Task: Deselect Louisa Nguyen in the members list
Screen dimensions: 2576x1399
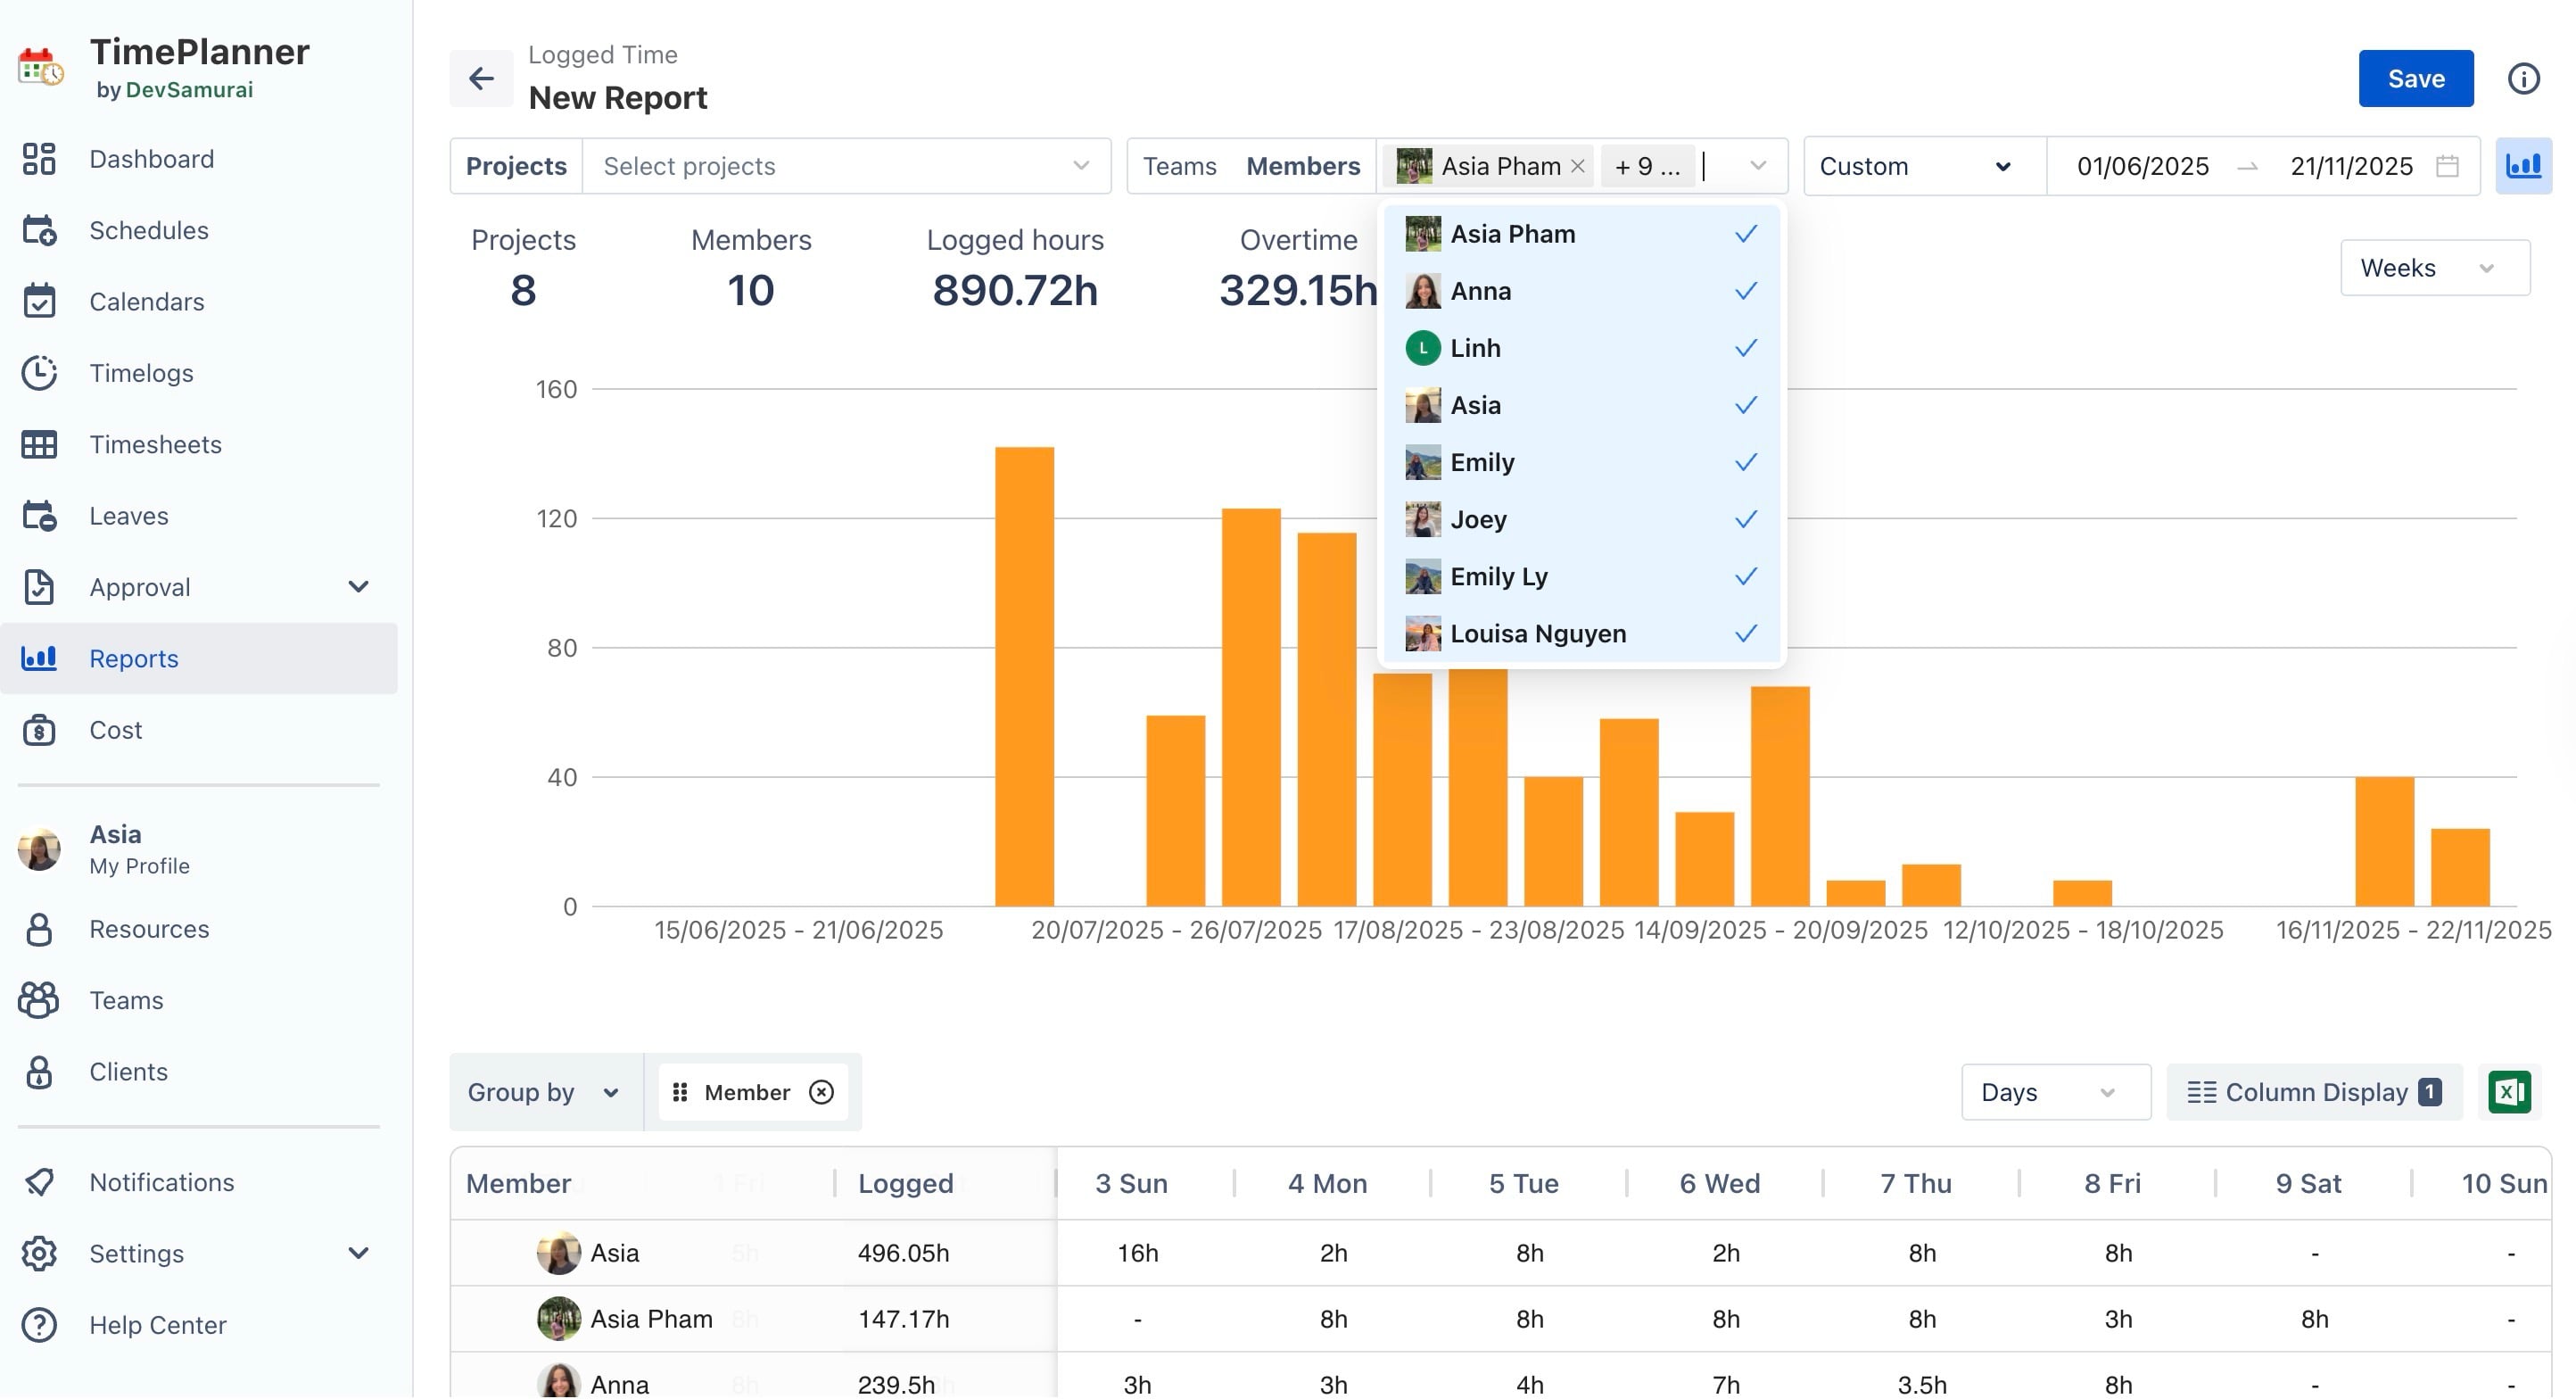Action: tap(1581, 634)
